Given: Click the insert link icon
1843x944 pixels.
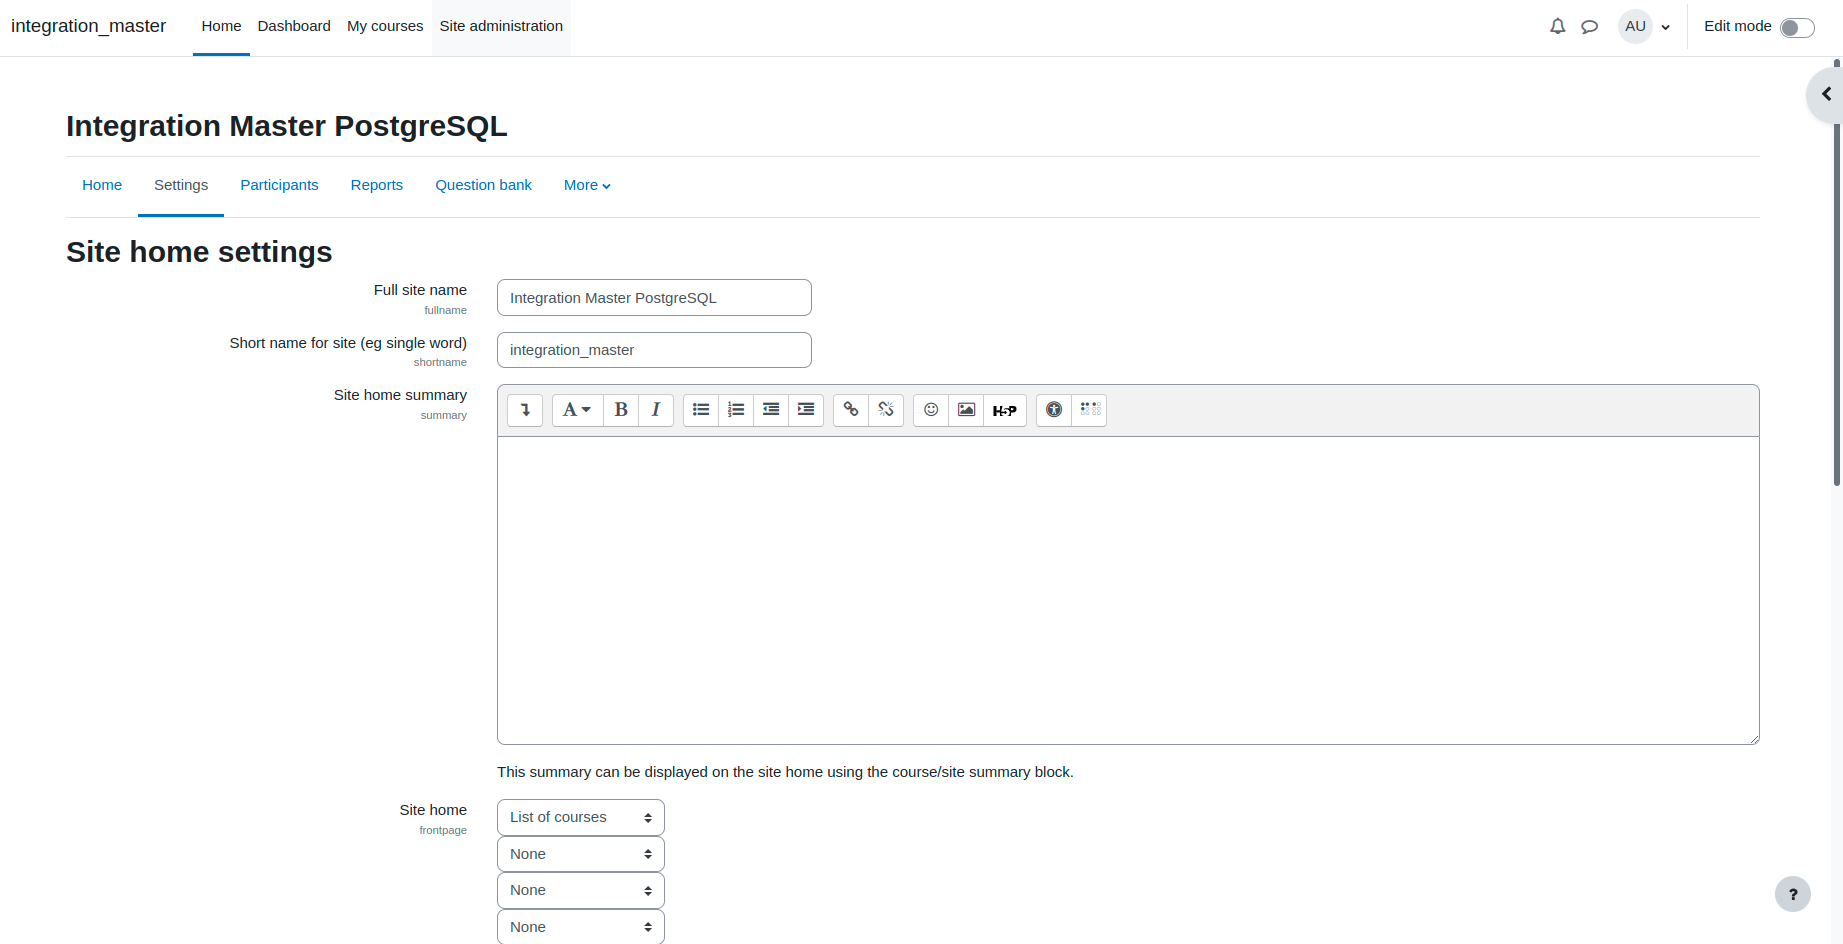Looking at the screenshot, I should pos(851,410).
